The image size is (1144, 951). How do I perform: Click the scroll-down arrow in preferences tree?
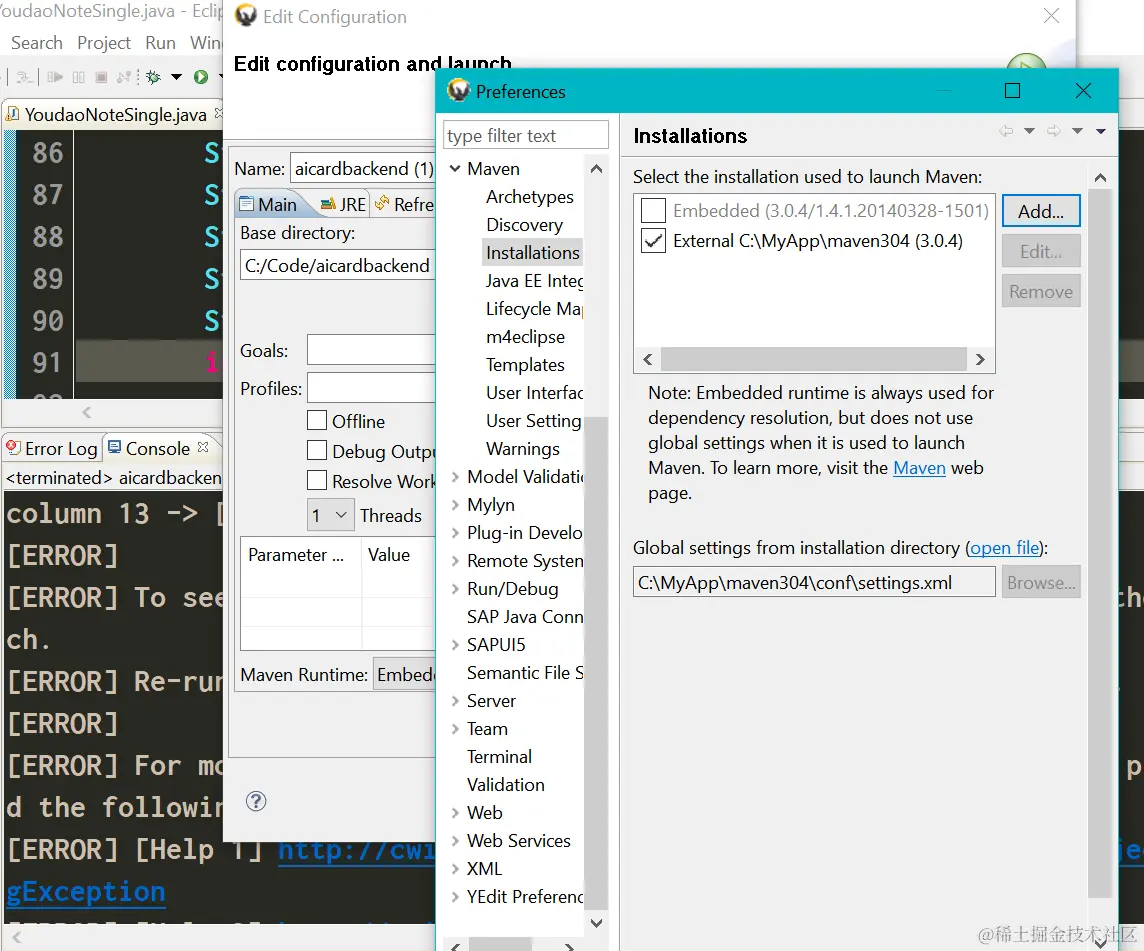click(x=596, y=923)
